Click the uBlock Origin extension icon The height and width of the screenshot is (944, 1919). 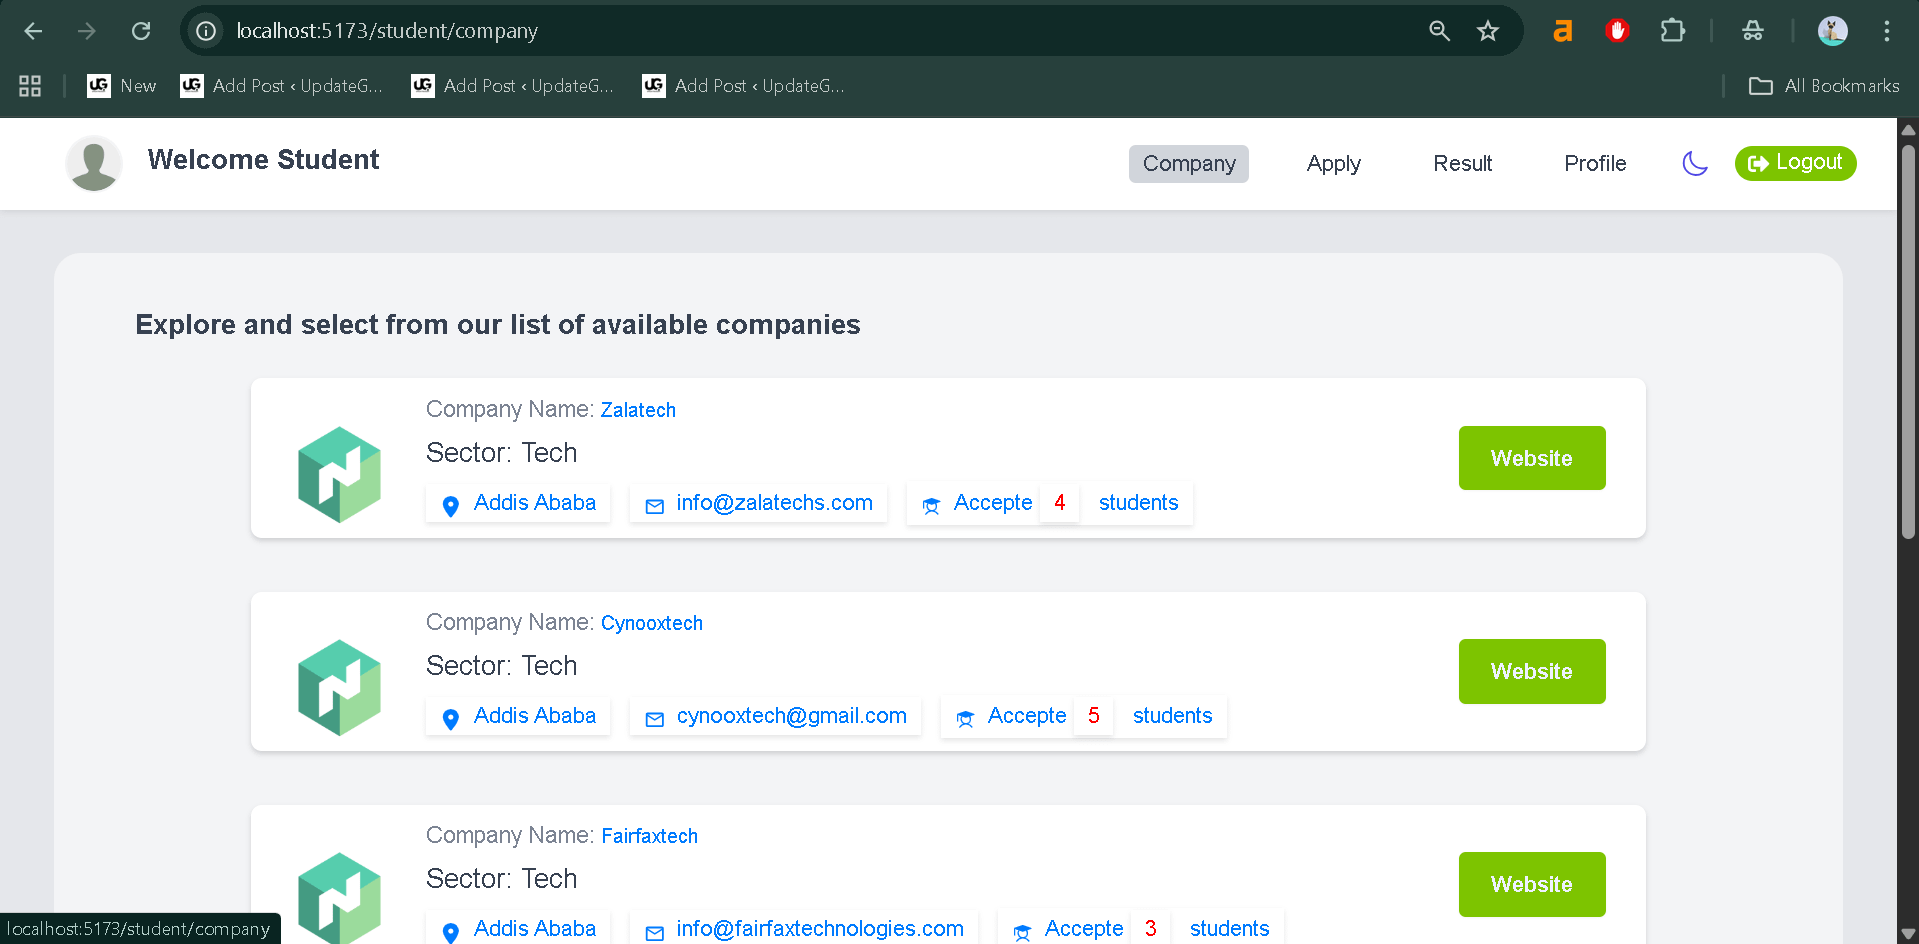pyautogui.click(x=1617, y=30)
